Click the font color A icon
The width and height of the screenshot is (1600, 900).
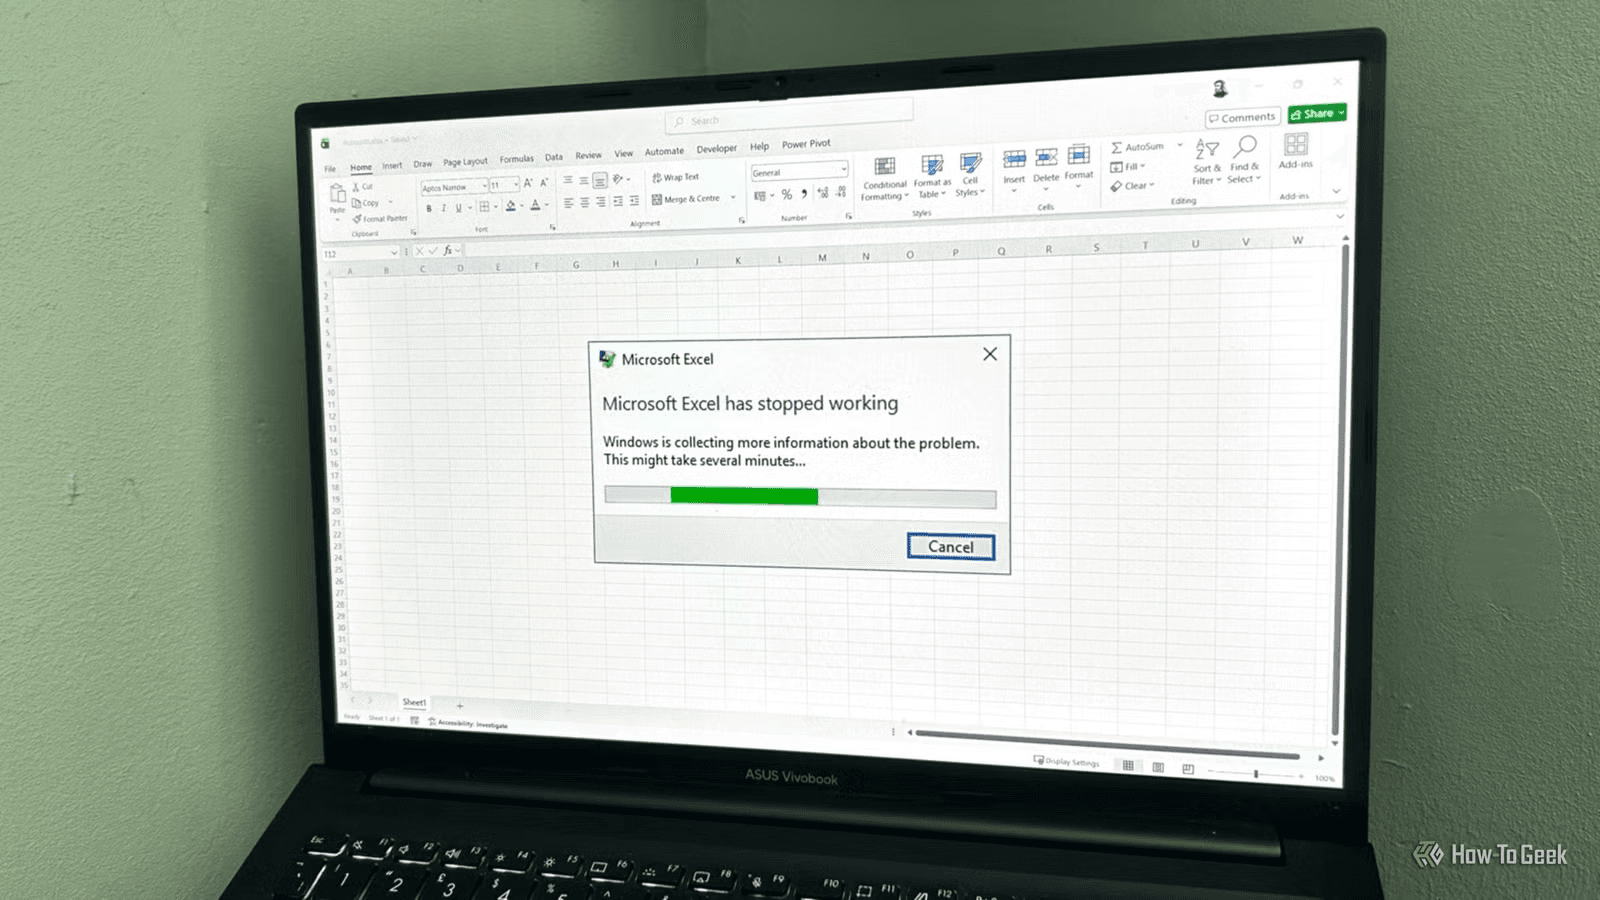click(x=535, y=204)
